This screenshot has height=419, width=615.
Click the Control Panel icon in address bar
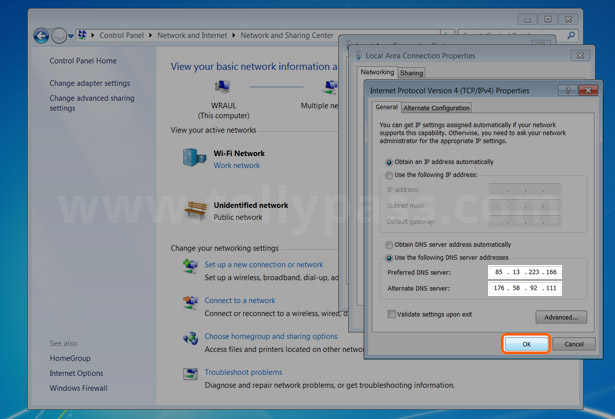click(82, 35)
